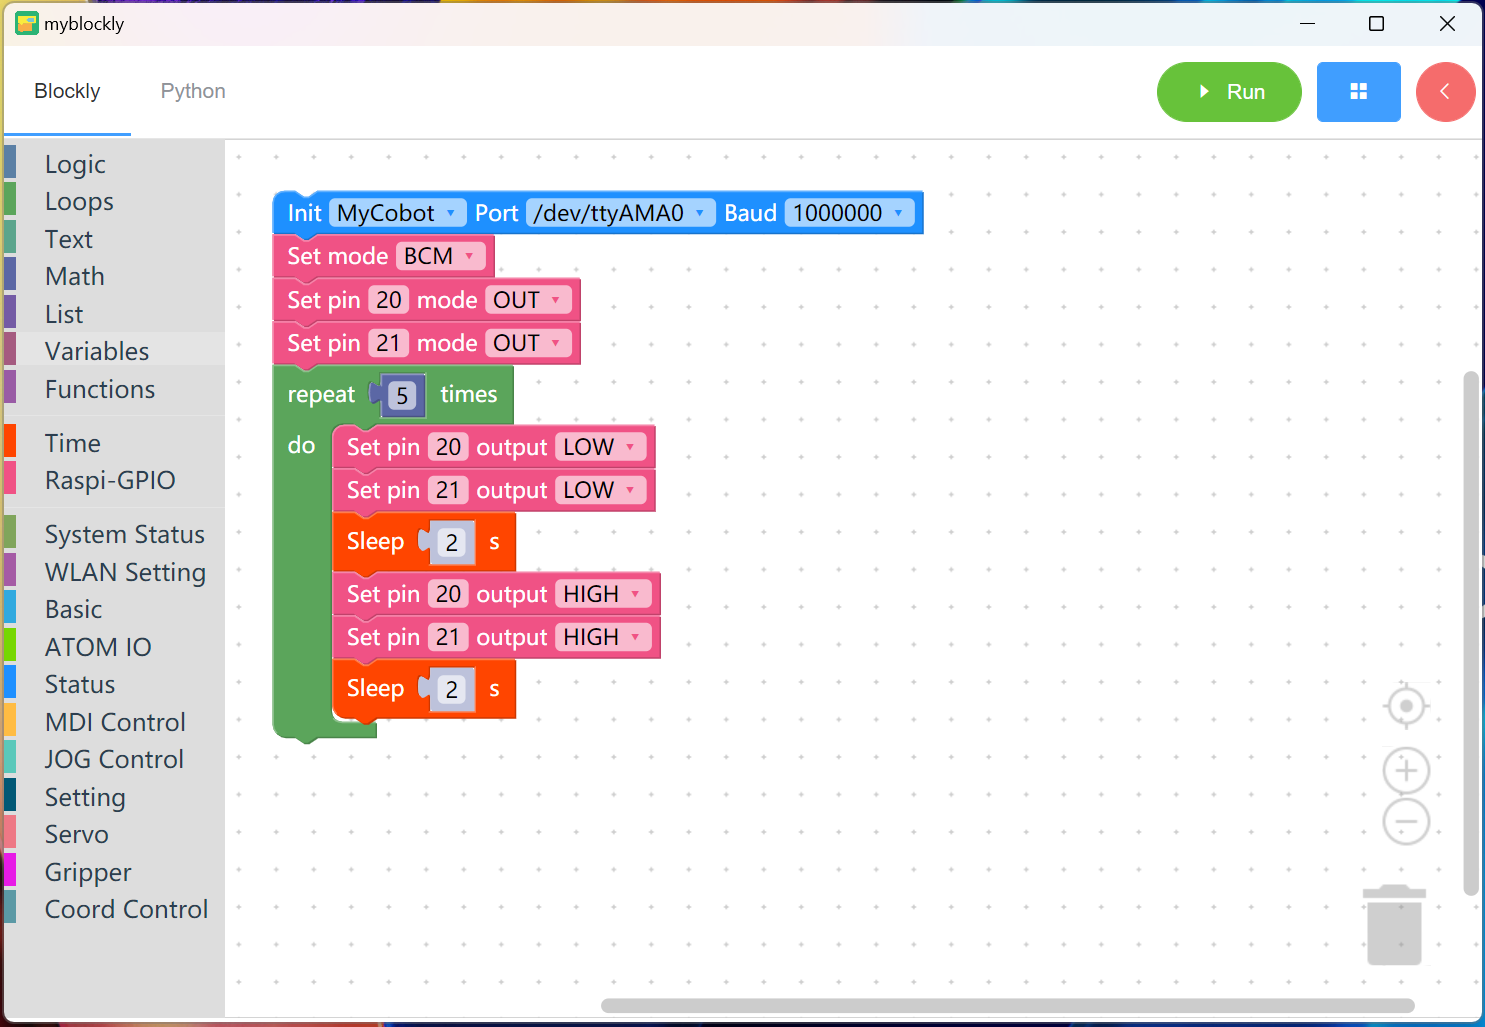Zoom in with the plus icon

tap(1406, 771)
